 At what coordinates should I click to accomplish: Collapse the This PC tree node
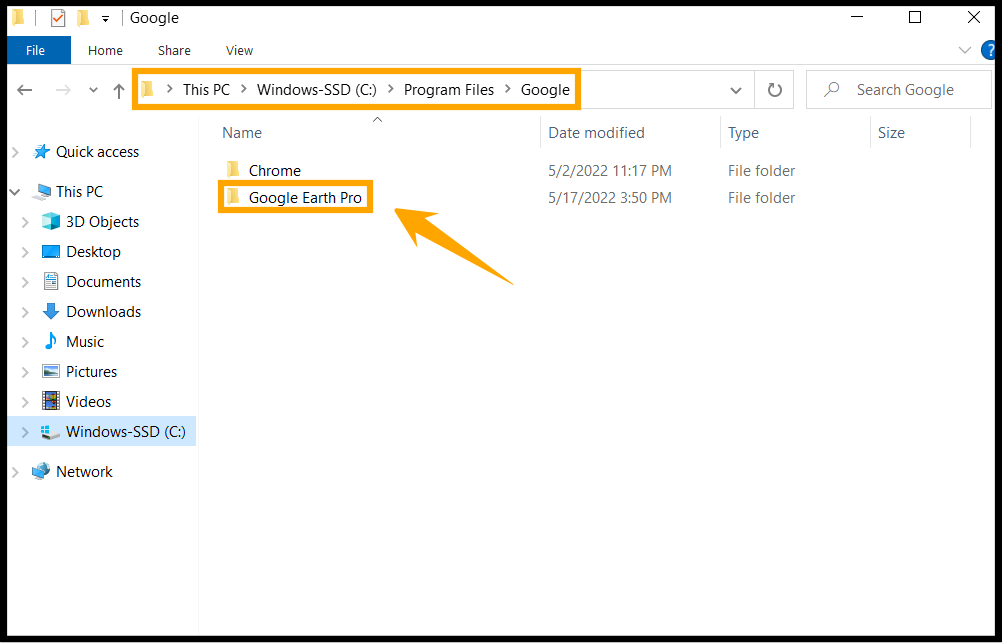(15, 192)
